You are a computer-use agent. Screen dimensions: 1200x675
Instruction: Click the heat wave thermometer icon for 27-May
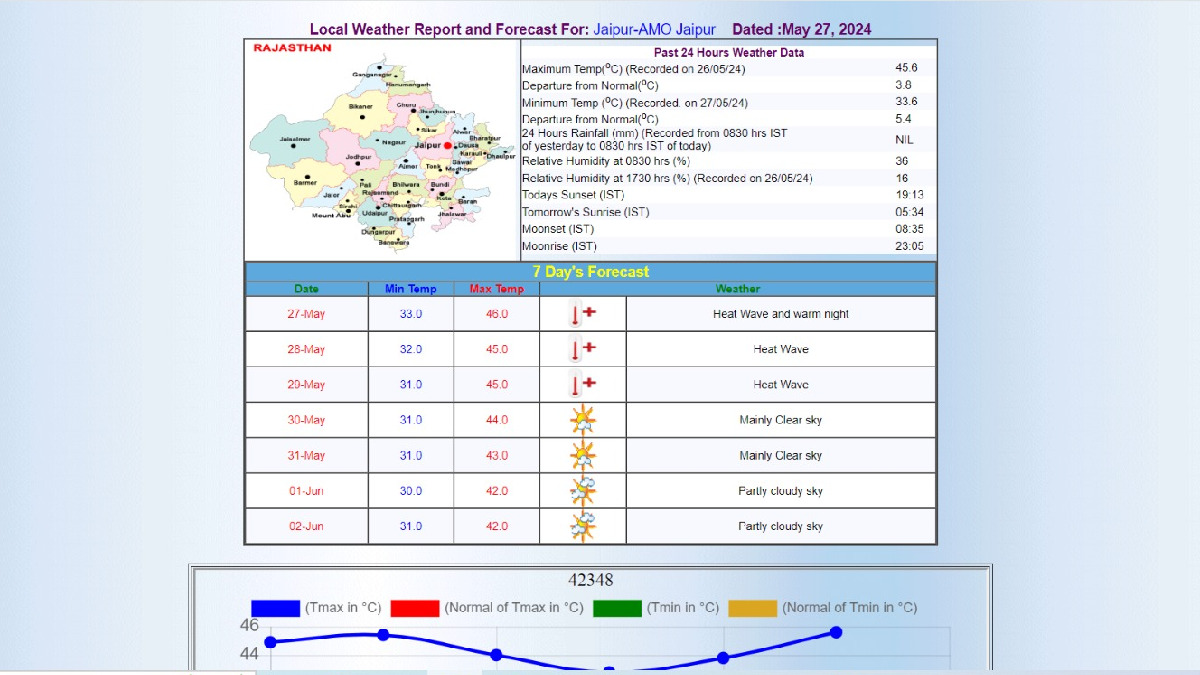point(583,312)
